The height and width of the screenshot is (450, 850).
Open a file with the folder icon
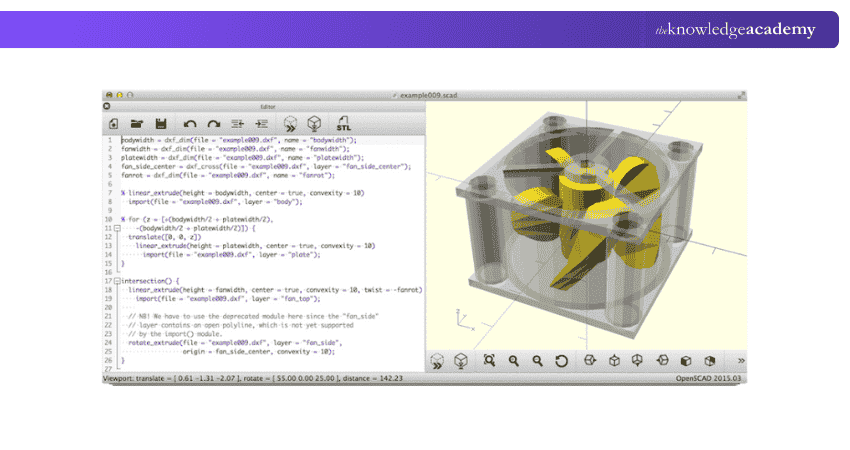pyautogui.click(x=137, y=123)
